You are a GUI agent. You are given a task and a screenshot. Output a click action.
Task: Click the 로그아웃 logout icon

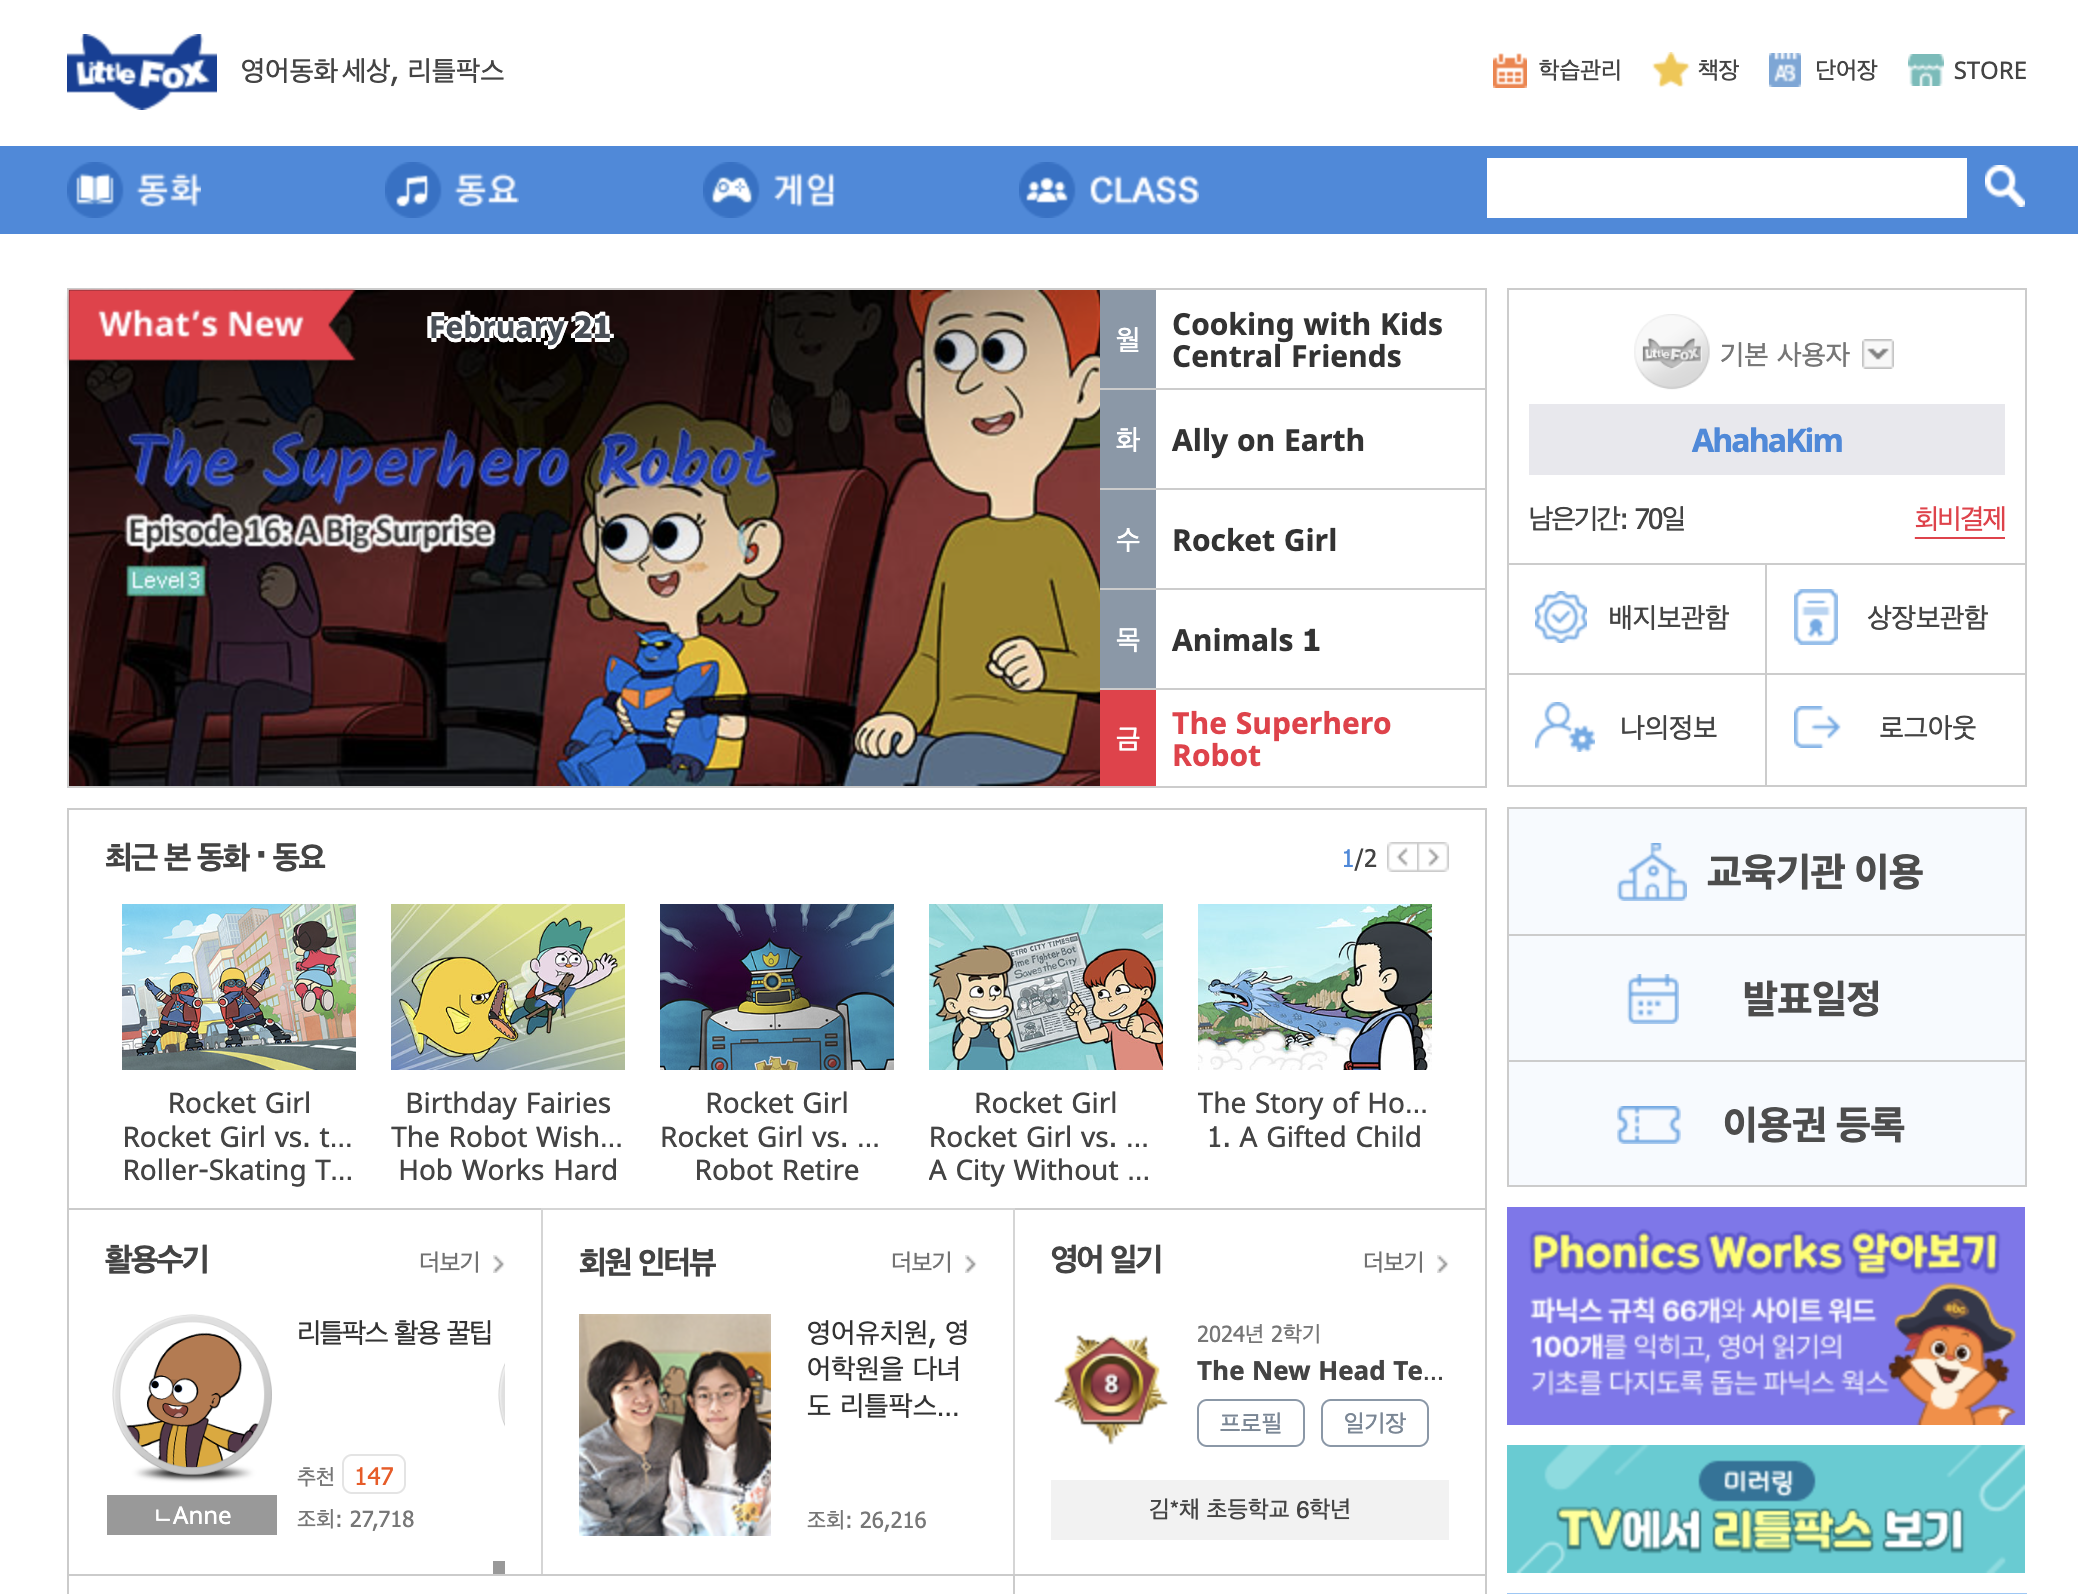click(x=1816, y=727)
